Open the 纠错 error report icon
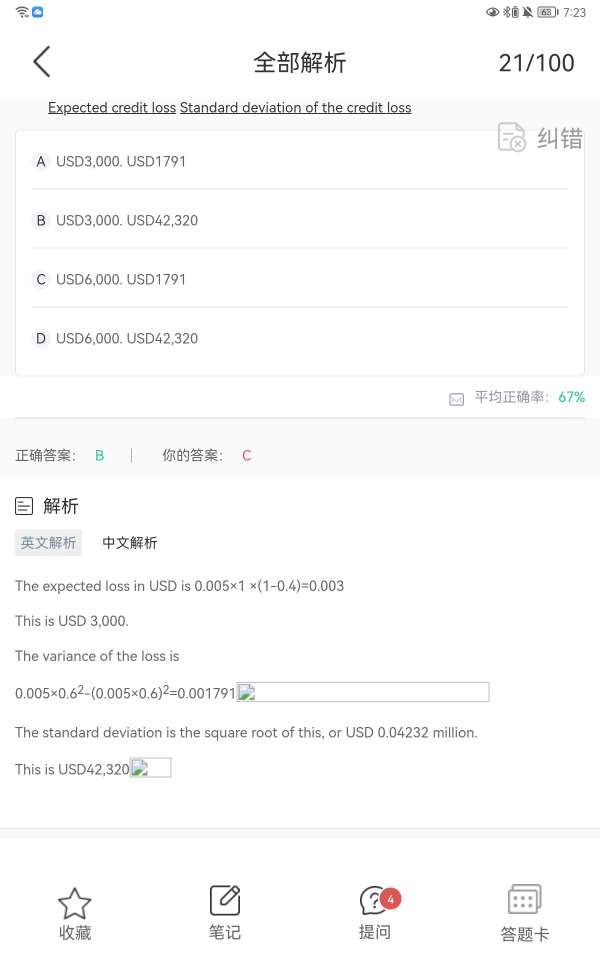The image size is (600, 960). pos(512,138)
